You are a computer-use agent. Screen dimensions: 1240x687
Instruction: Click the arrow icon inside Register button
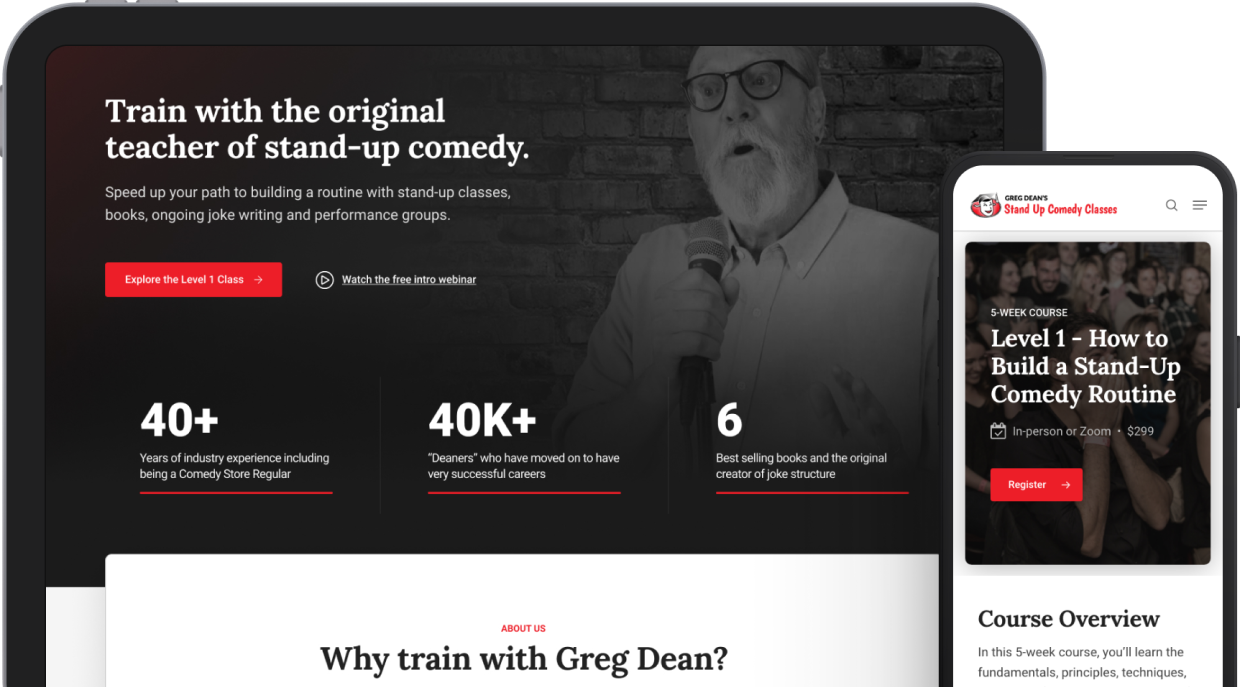click(1065, 485)
